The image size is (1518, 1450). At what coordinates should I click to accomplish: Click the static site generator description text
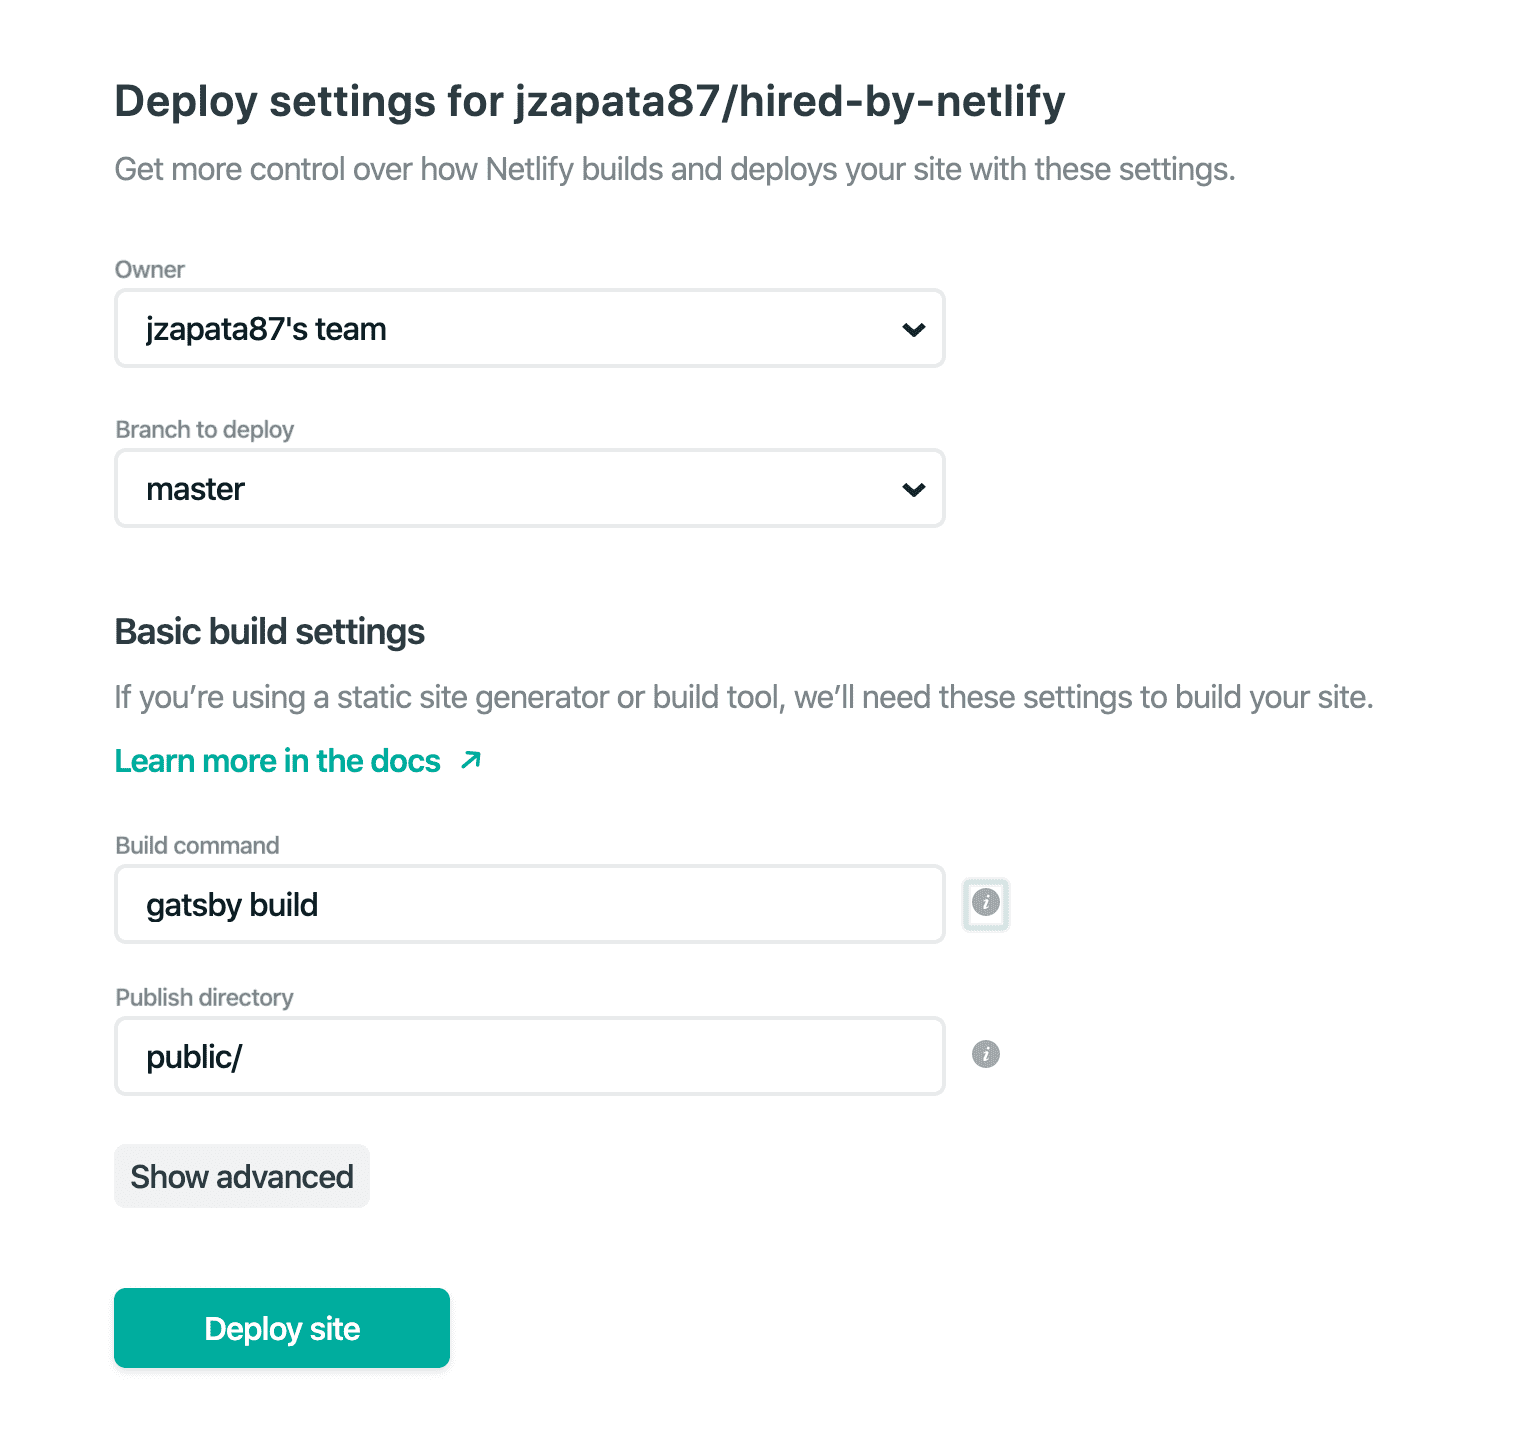pos(744,697)
